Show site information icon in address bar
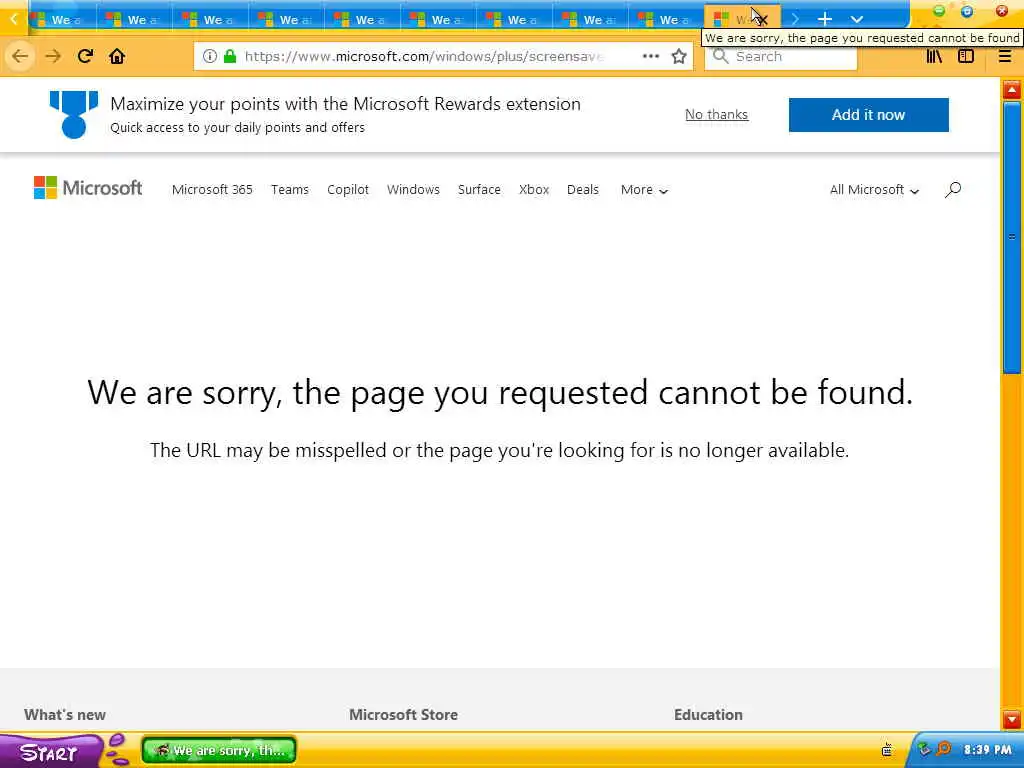 tap(210, 56)
